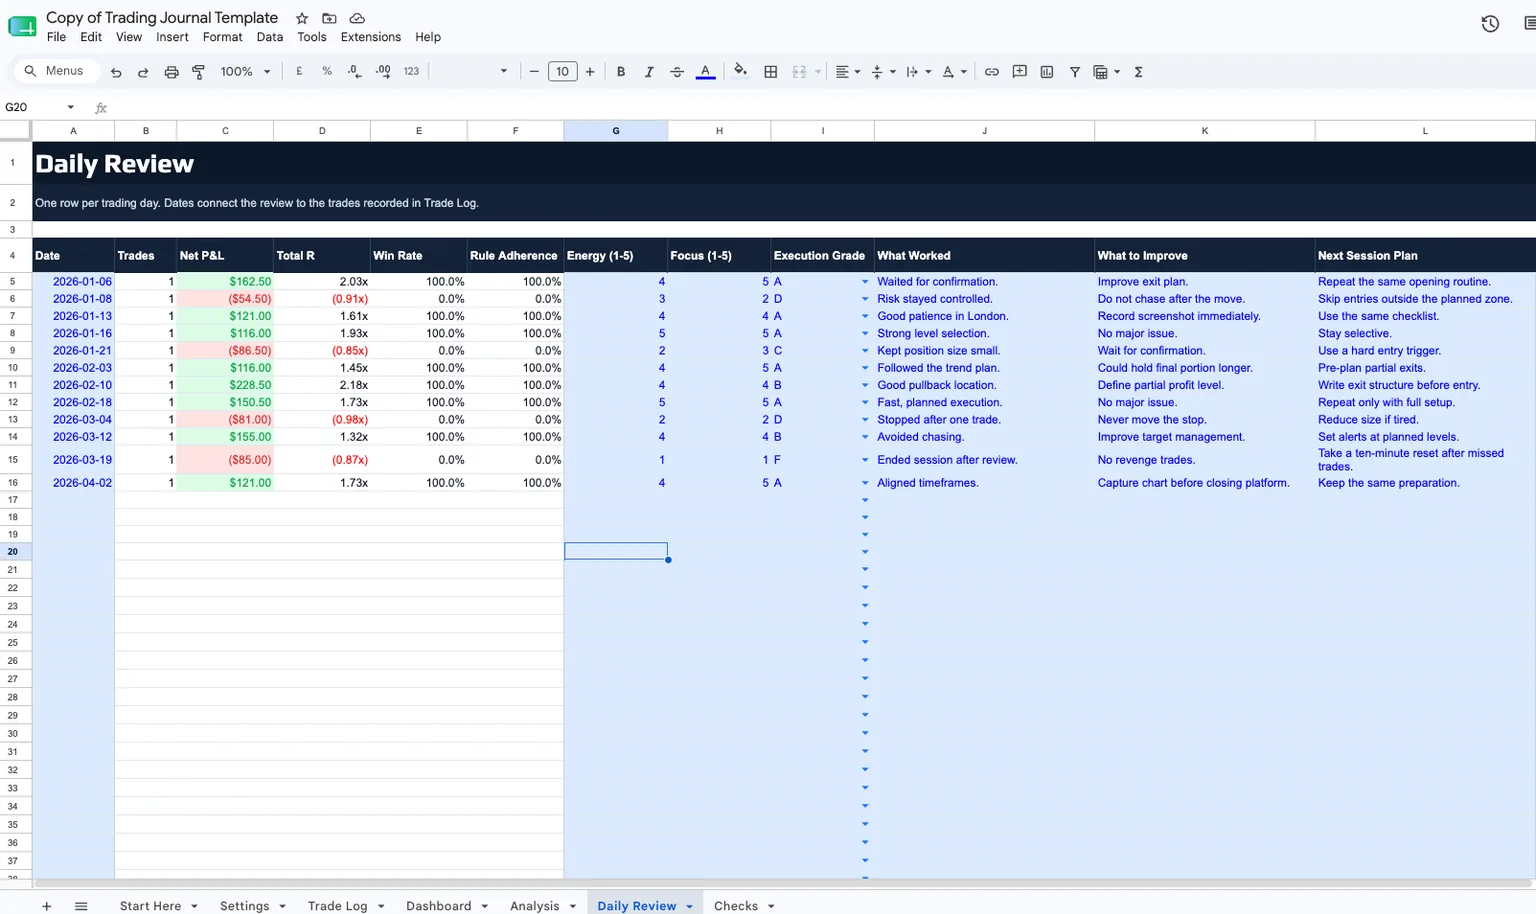Decrease decimal places
Image resolution: width=1536 pixels, height=914 pixels.
pyautogui.click(x=354, y=72)
